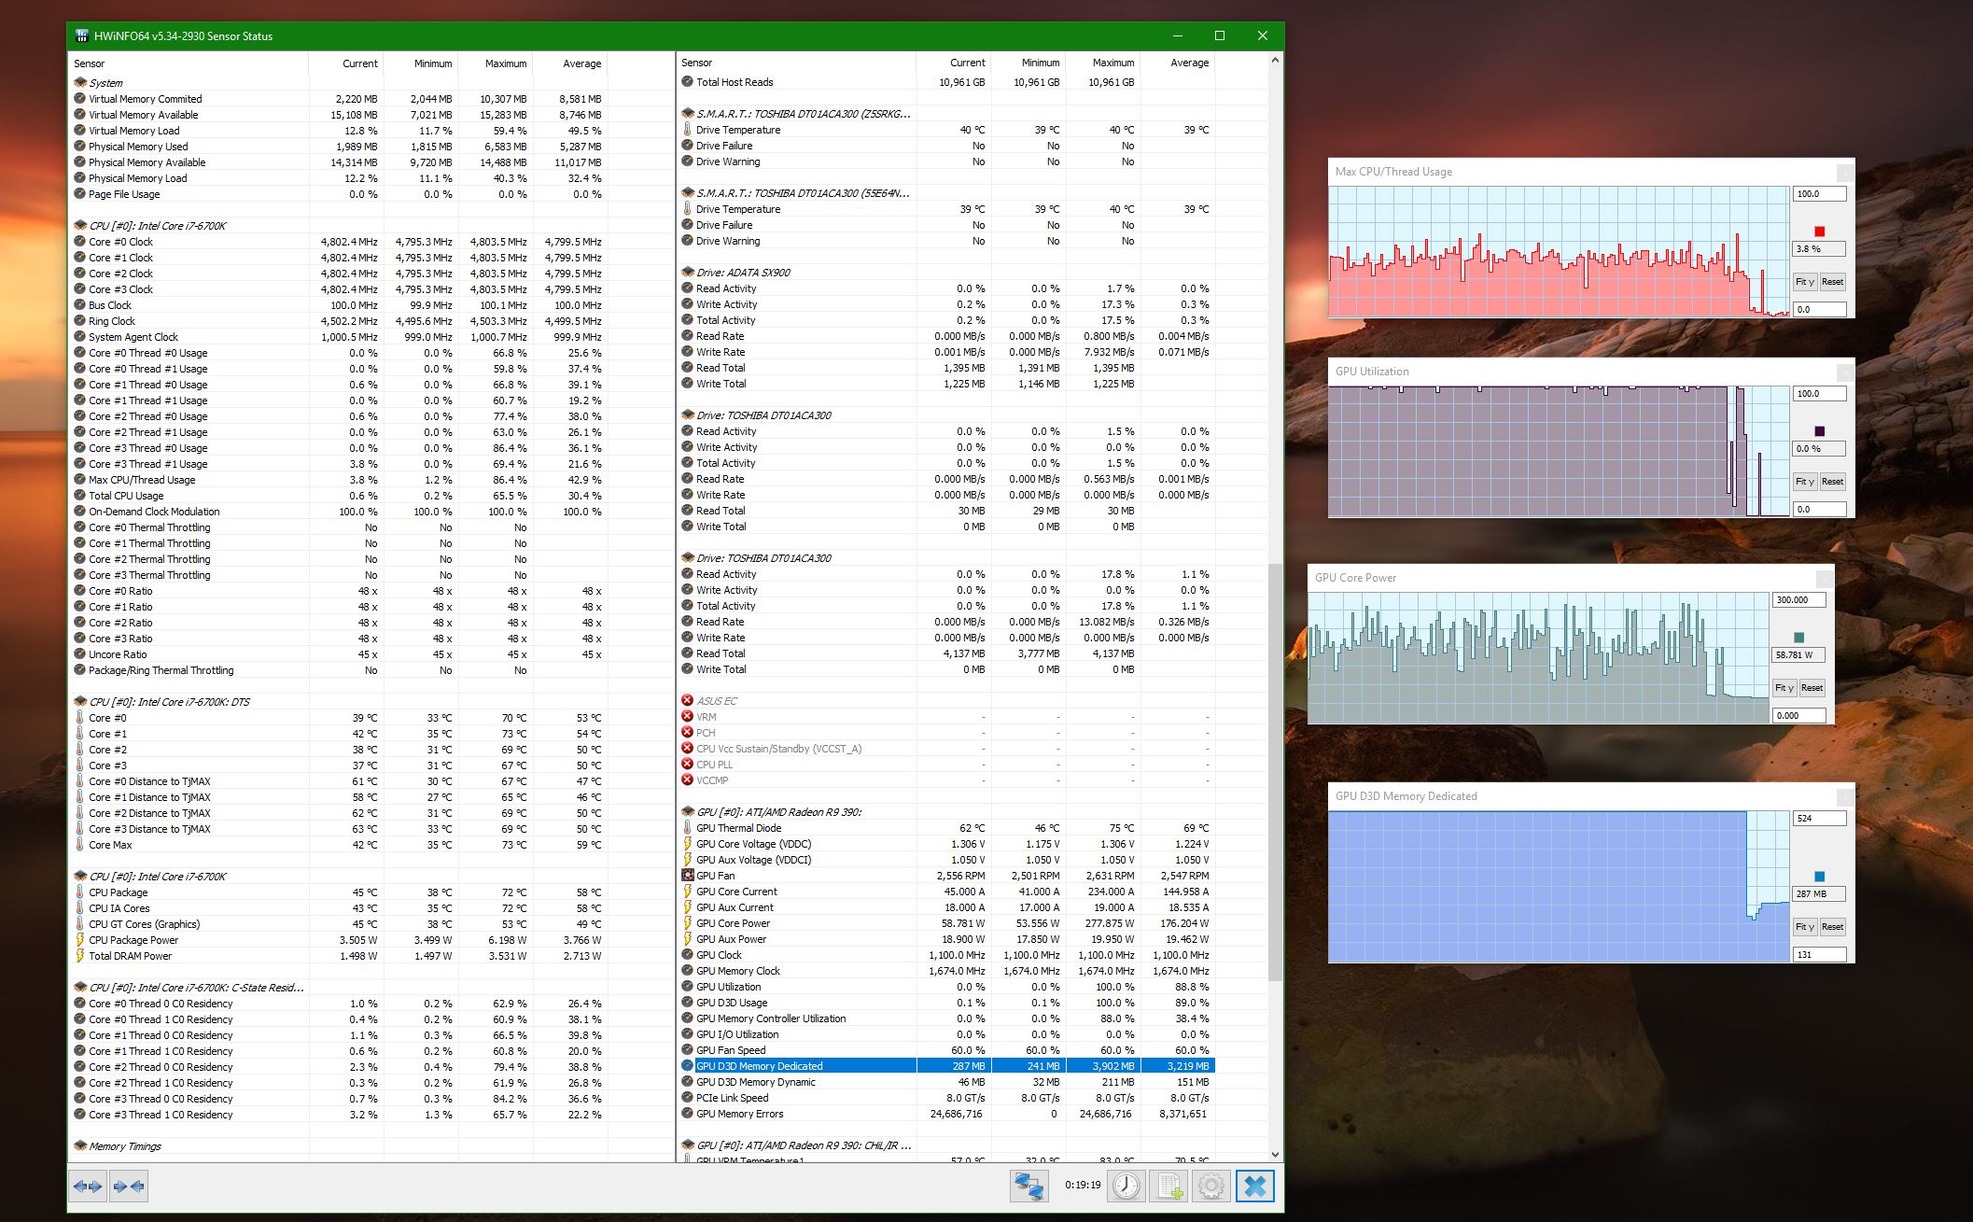Click the blue X close sensors button
The width and height of the screenshot is (1973, 1222).
point(1255,1186)
